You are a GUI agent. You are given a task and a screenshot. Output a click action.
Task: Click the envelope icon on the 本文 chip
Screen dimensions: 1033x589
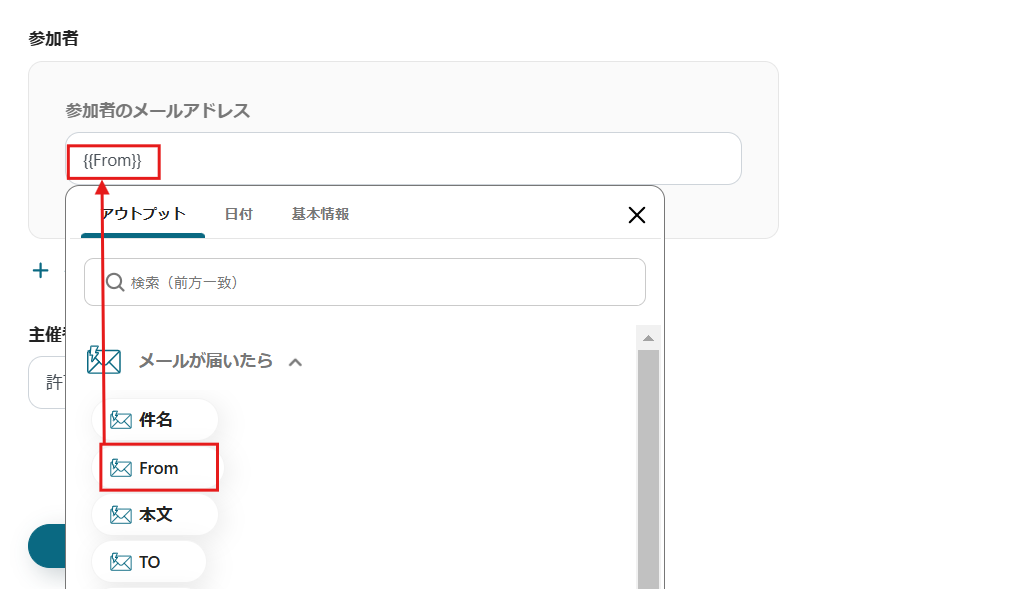coord(122,514)
